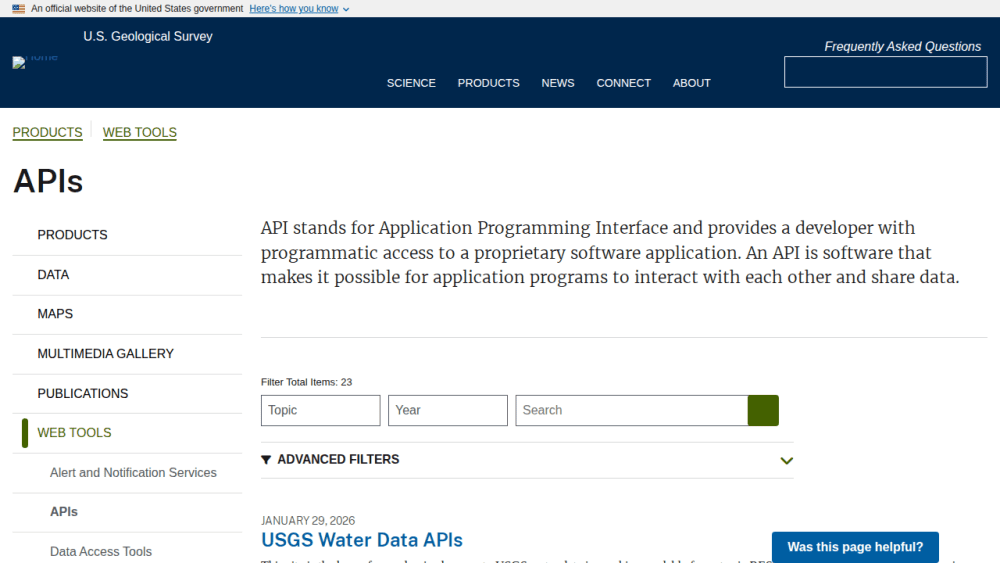This screenshot has width=1000, height=563.
Task: Open the SCIENCE menu
Action: click(x=411, y=84)
